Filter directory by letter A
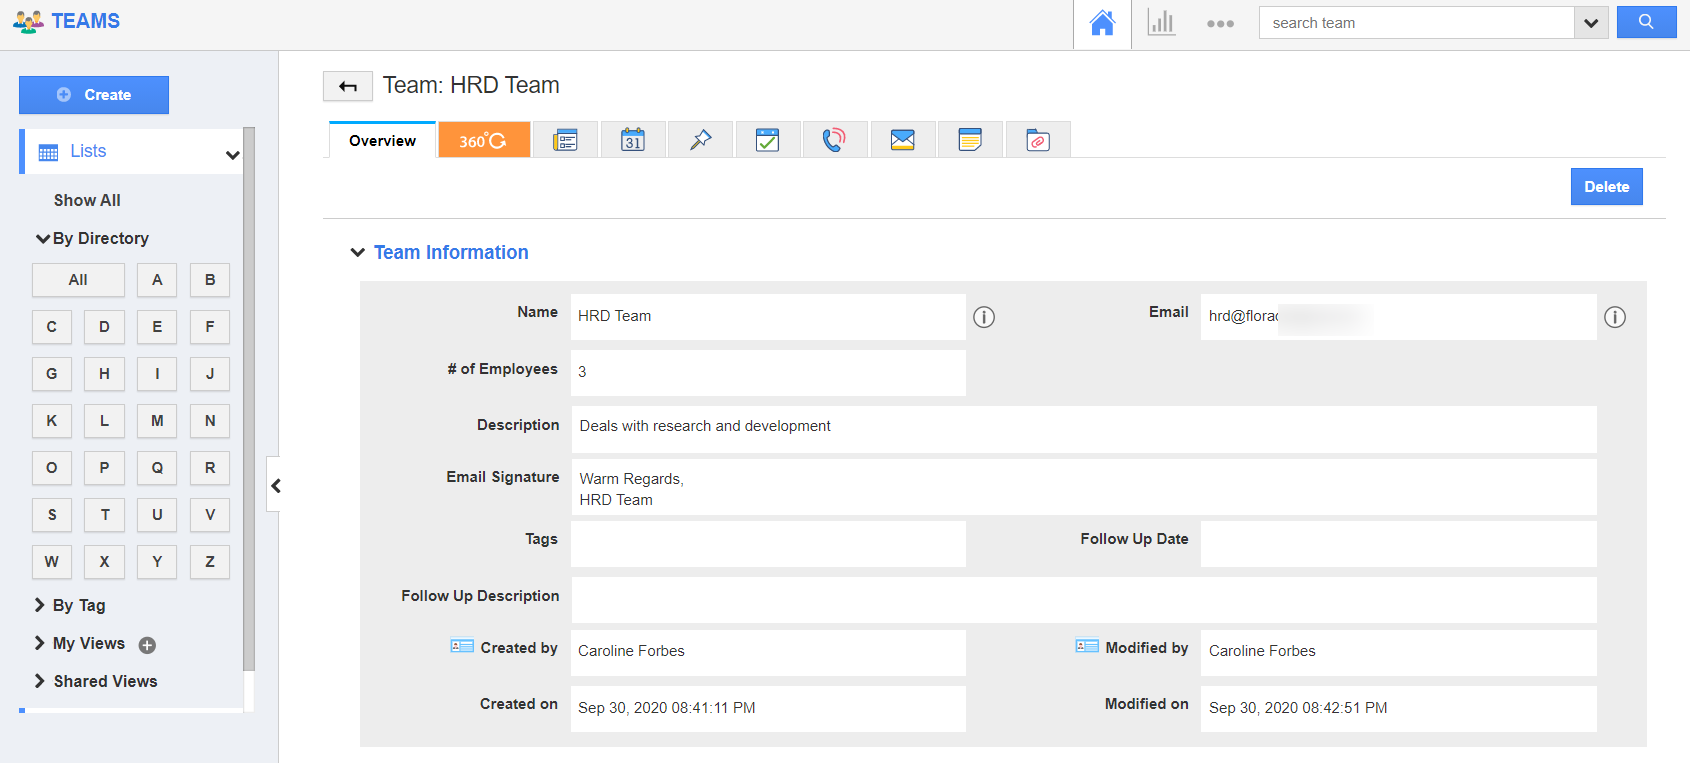Image resolution: width=1690 pixels, height=763 pixels. [x=157, y=280]
